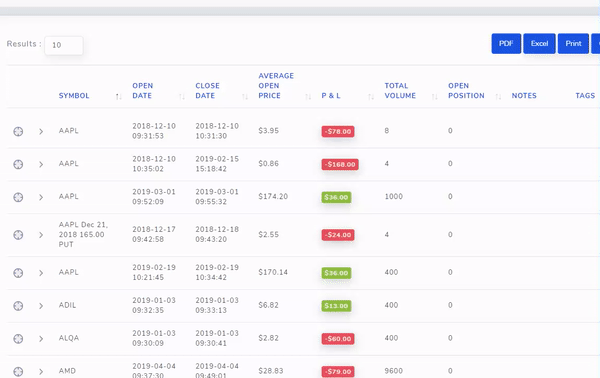
Task: Export the table as PDF
Action: tap(506, 44)
